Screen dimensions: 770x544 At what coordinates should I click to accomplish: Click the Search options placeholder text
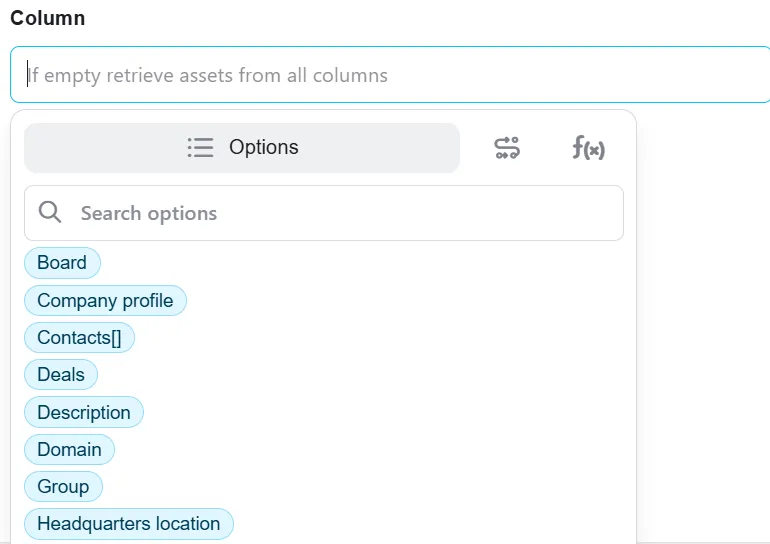pos(149,214)
